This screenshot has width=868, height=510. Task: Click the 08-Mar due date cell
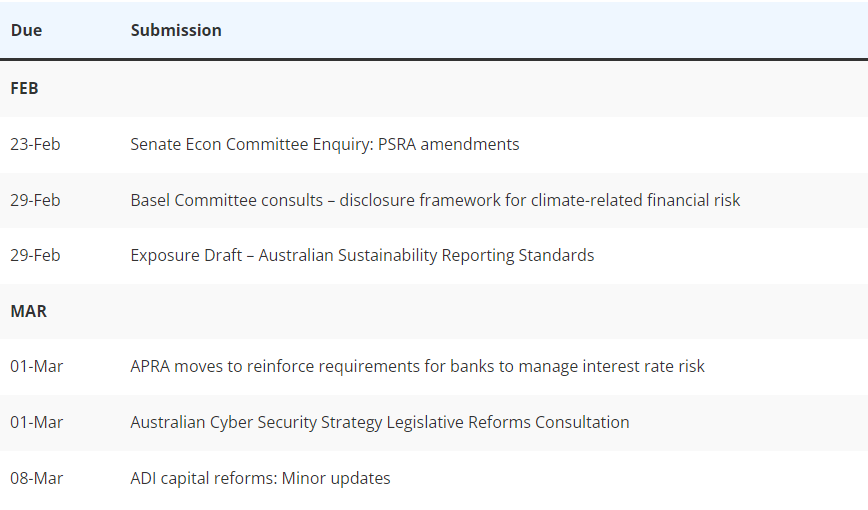tap(37, 478)
